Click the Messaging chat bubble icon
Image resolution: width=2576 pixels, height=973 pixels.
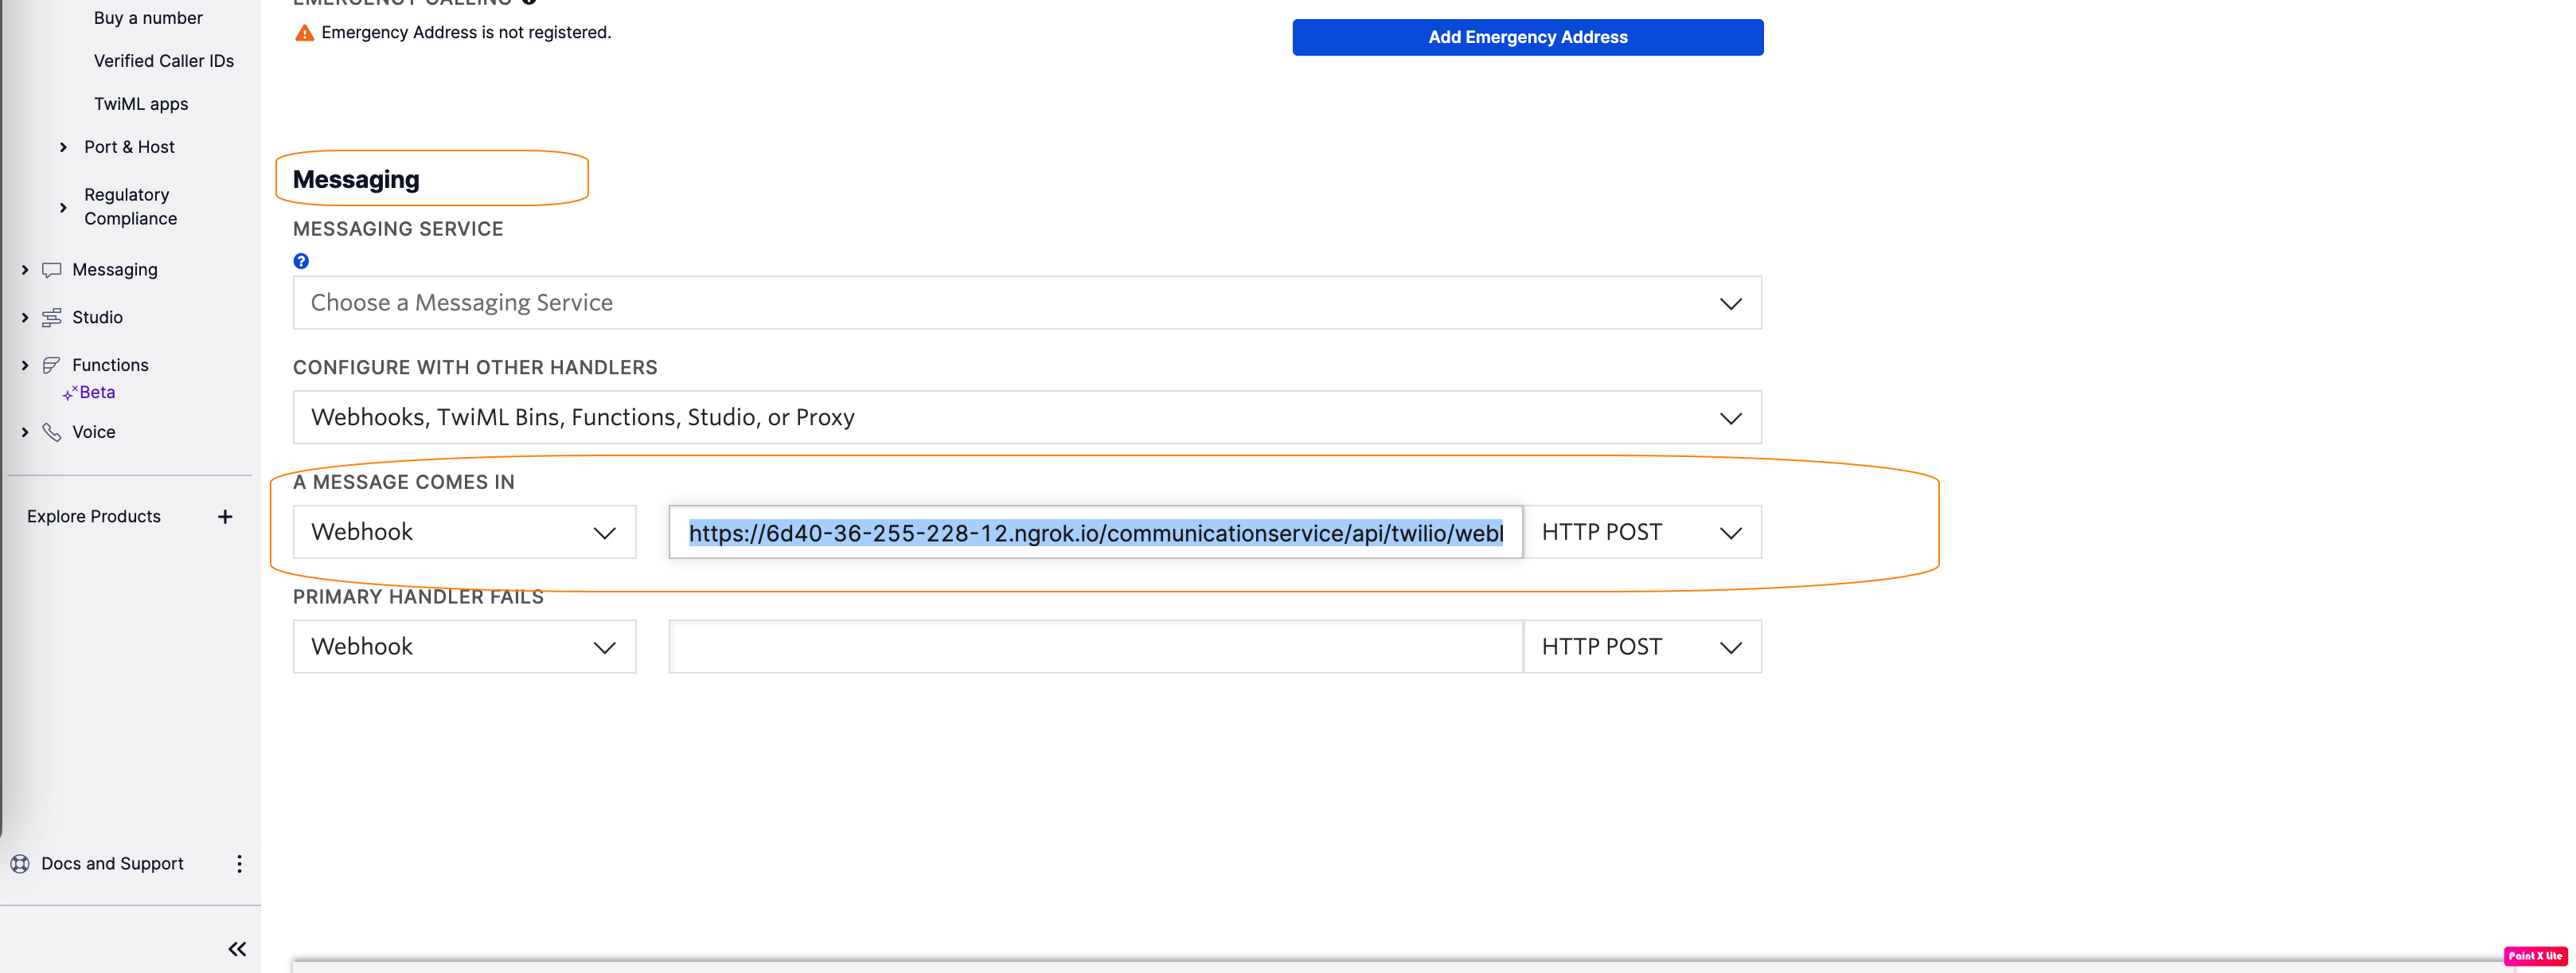coord(52,270)
